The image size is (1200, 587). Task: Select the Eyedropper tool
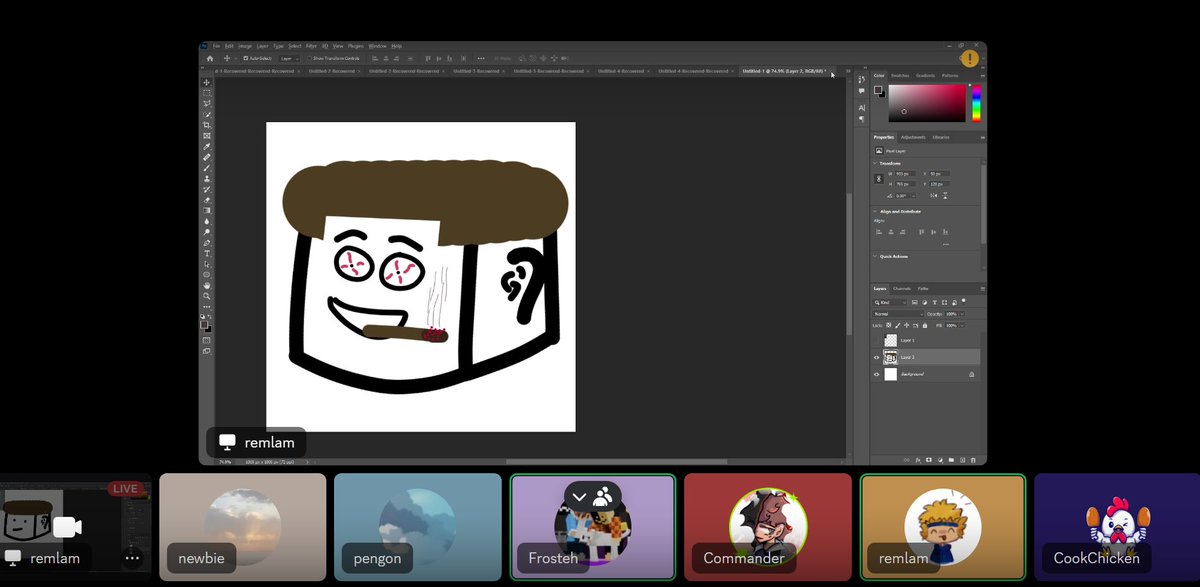pos(207,146)
